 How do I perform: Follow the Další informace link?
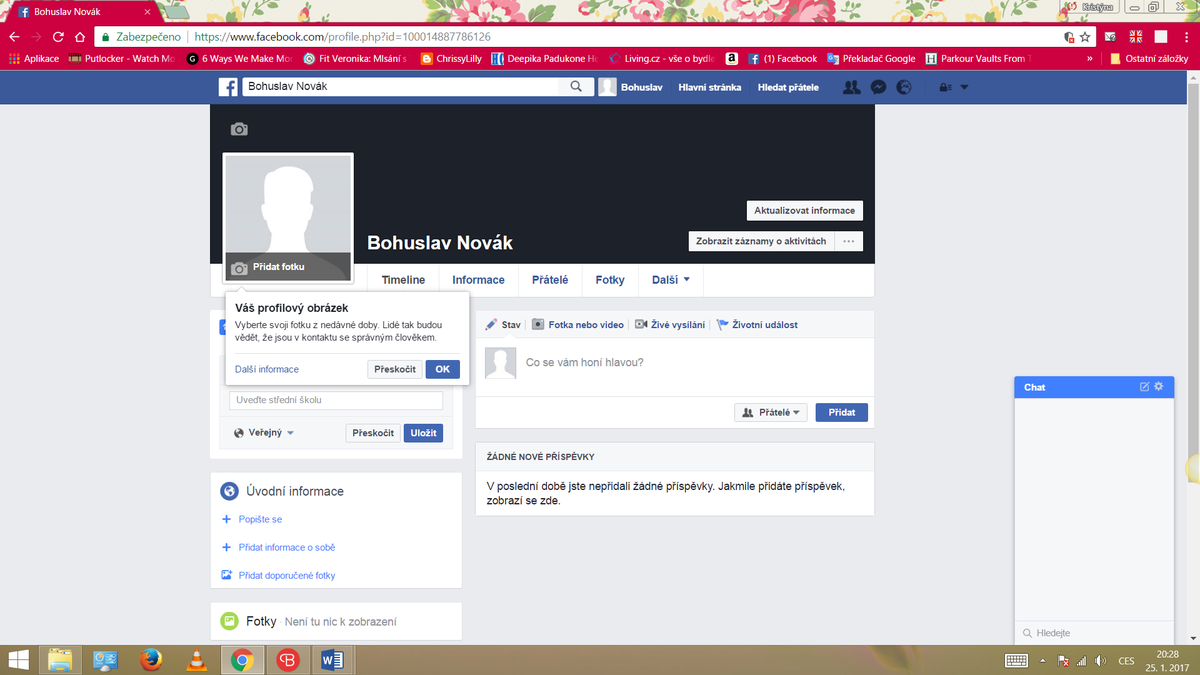[x=267, y=369]
